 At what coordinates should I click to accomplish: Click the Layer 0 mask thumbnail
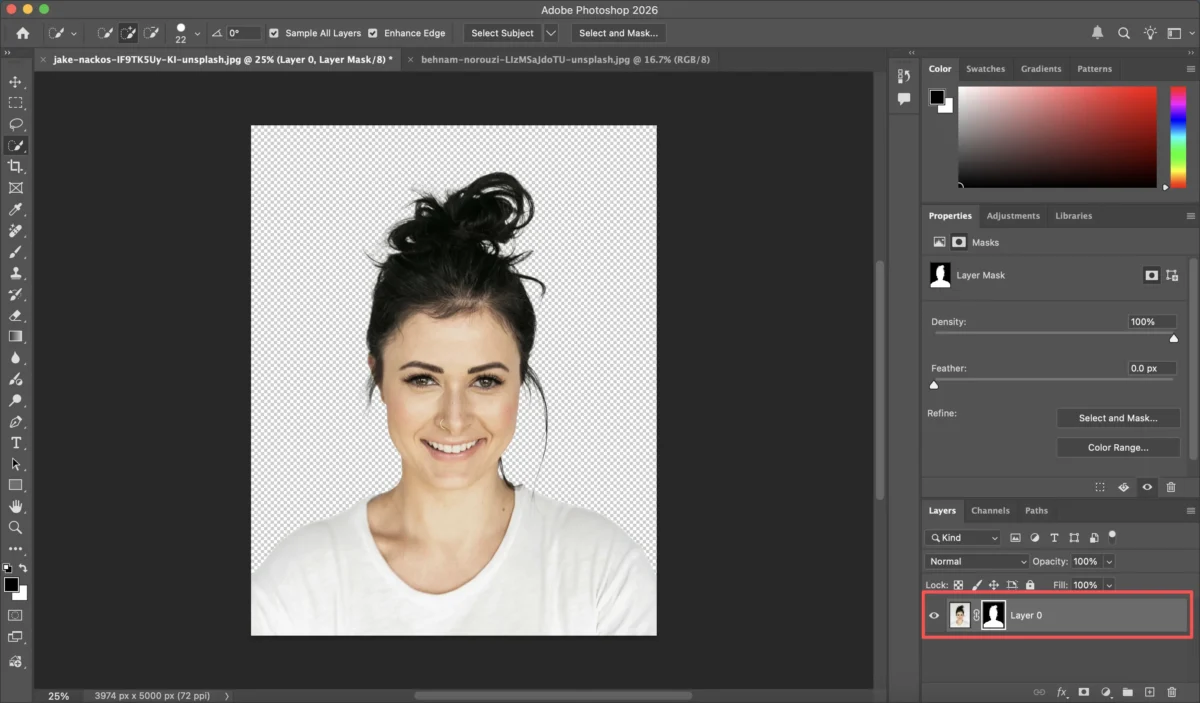(x=993, y=616)
